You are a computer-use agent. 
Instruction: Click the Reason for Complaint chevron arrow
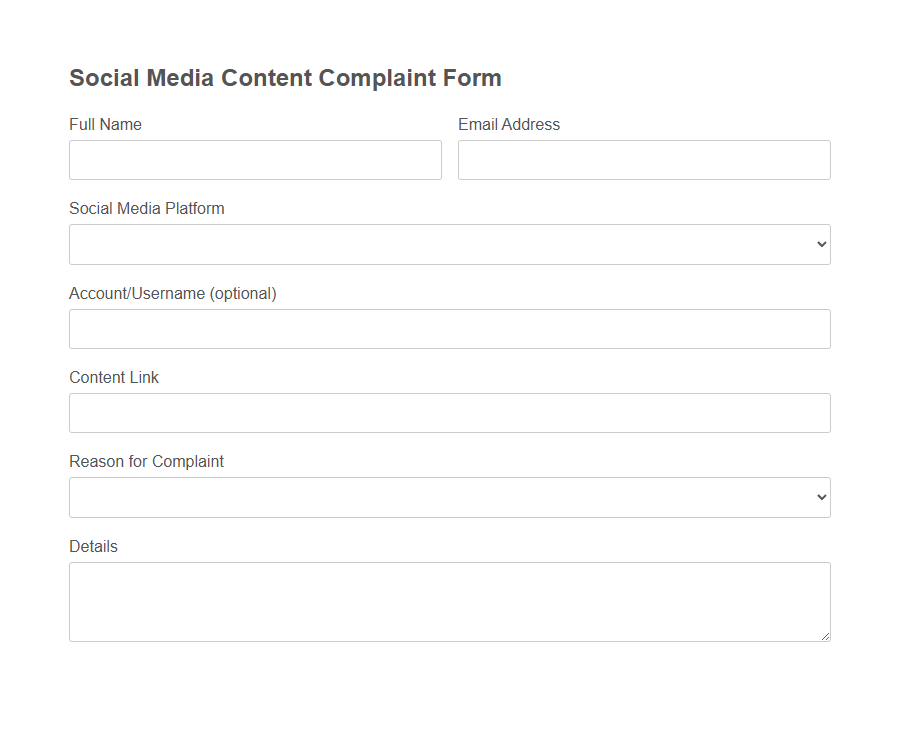tap(820, 497)
